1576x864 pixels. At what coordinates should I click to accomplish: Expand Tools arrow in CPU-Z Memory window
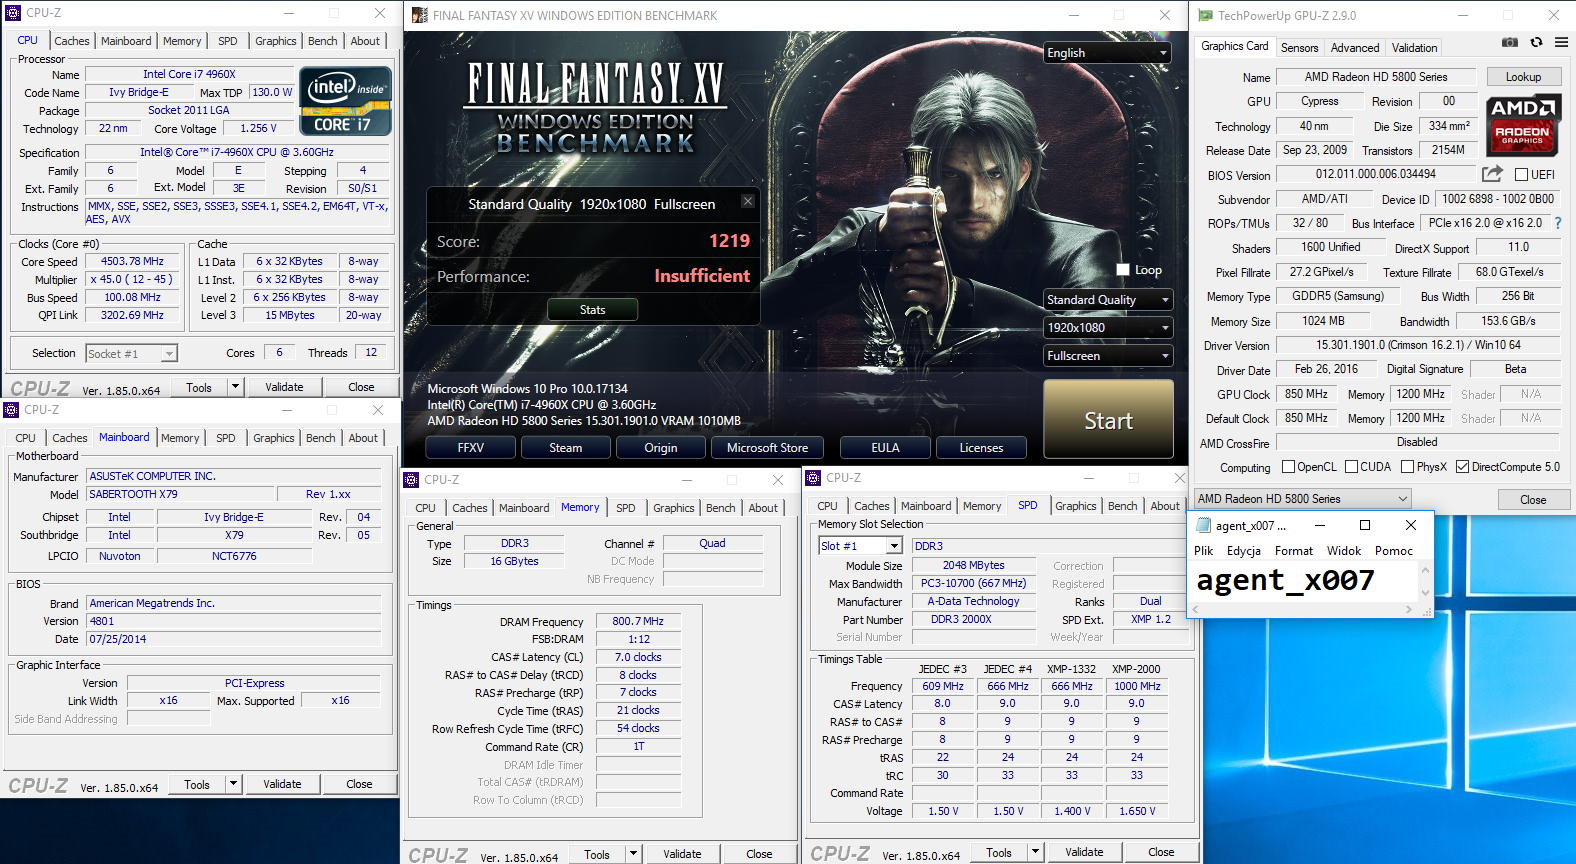tap(633, 854)
